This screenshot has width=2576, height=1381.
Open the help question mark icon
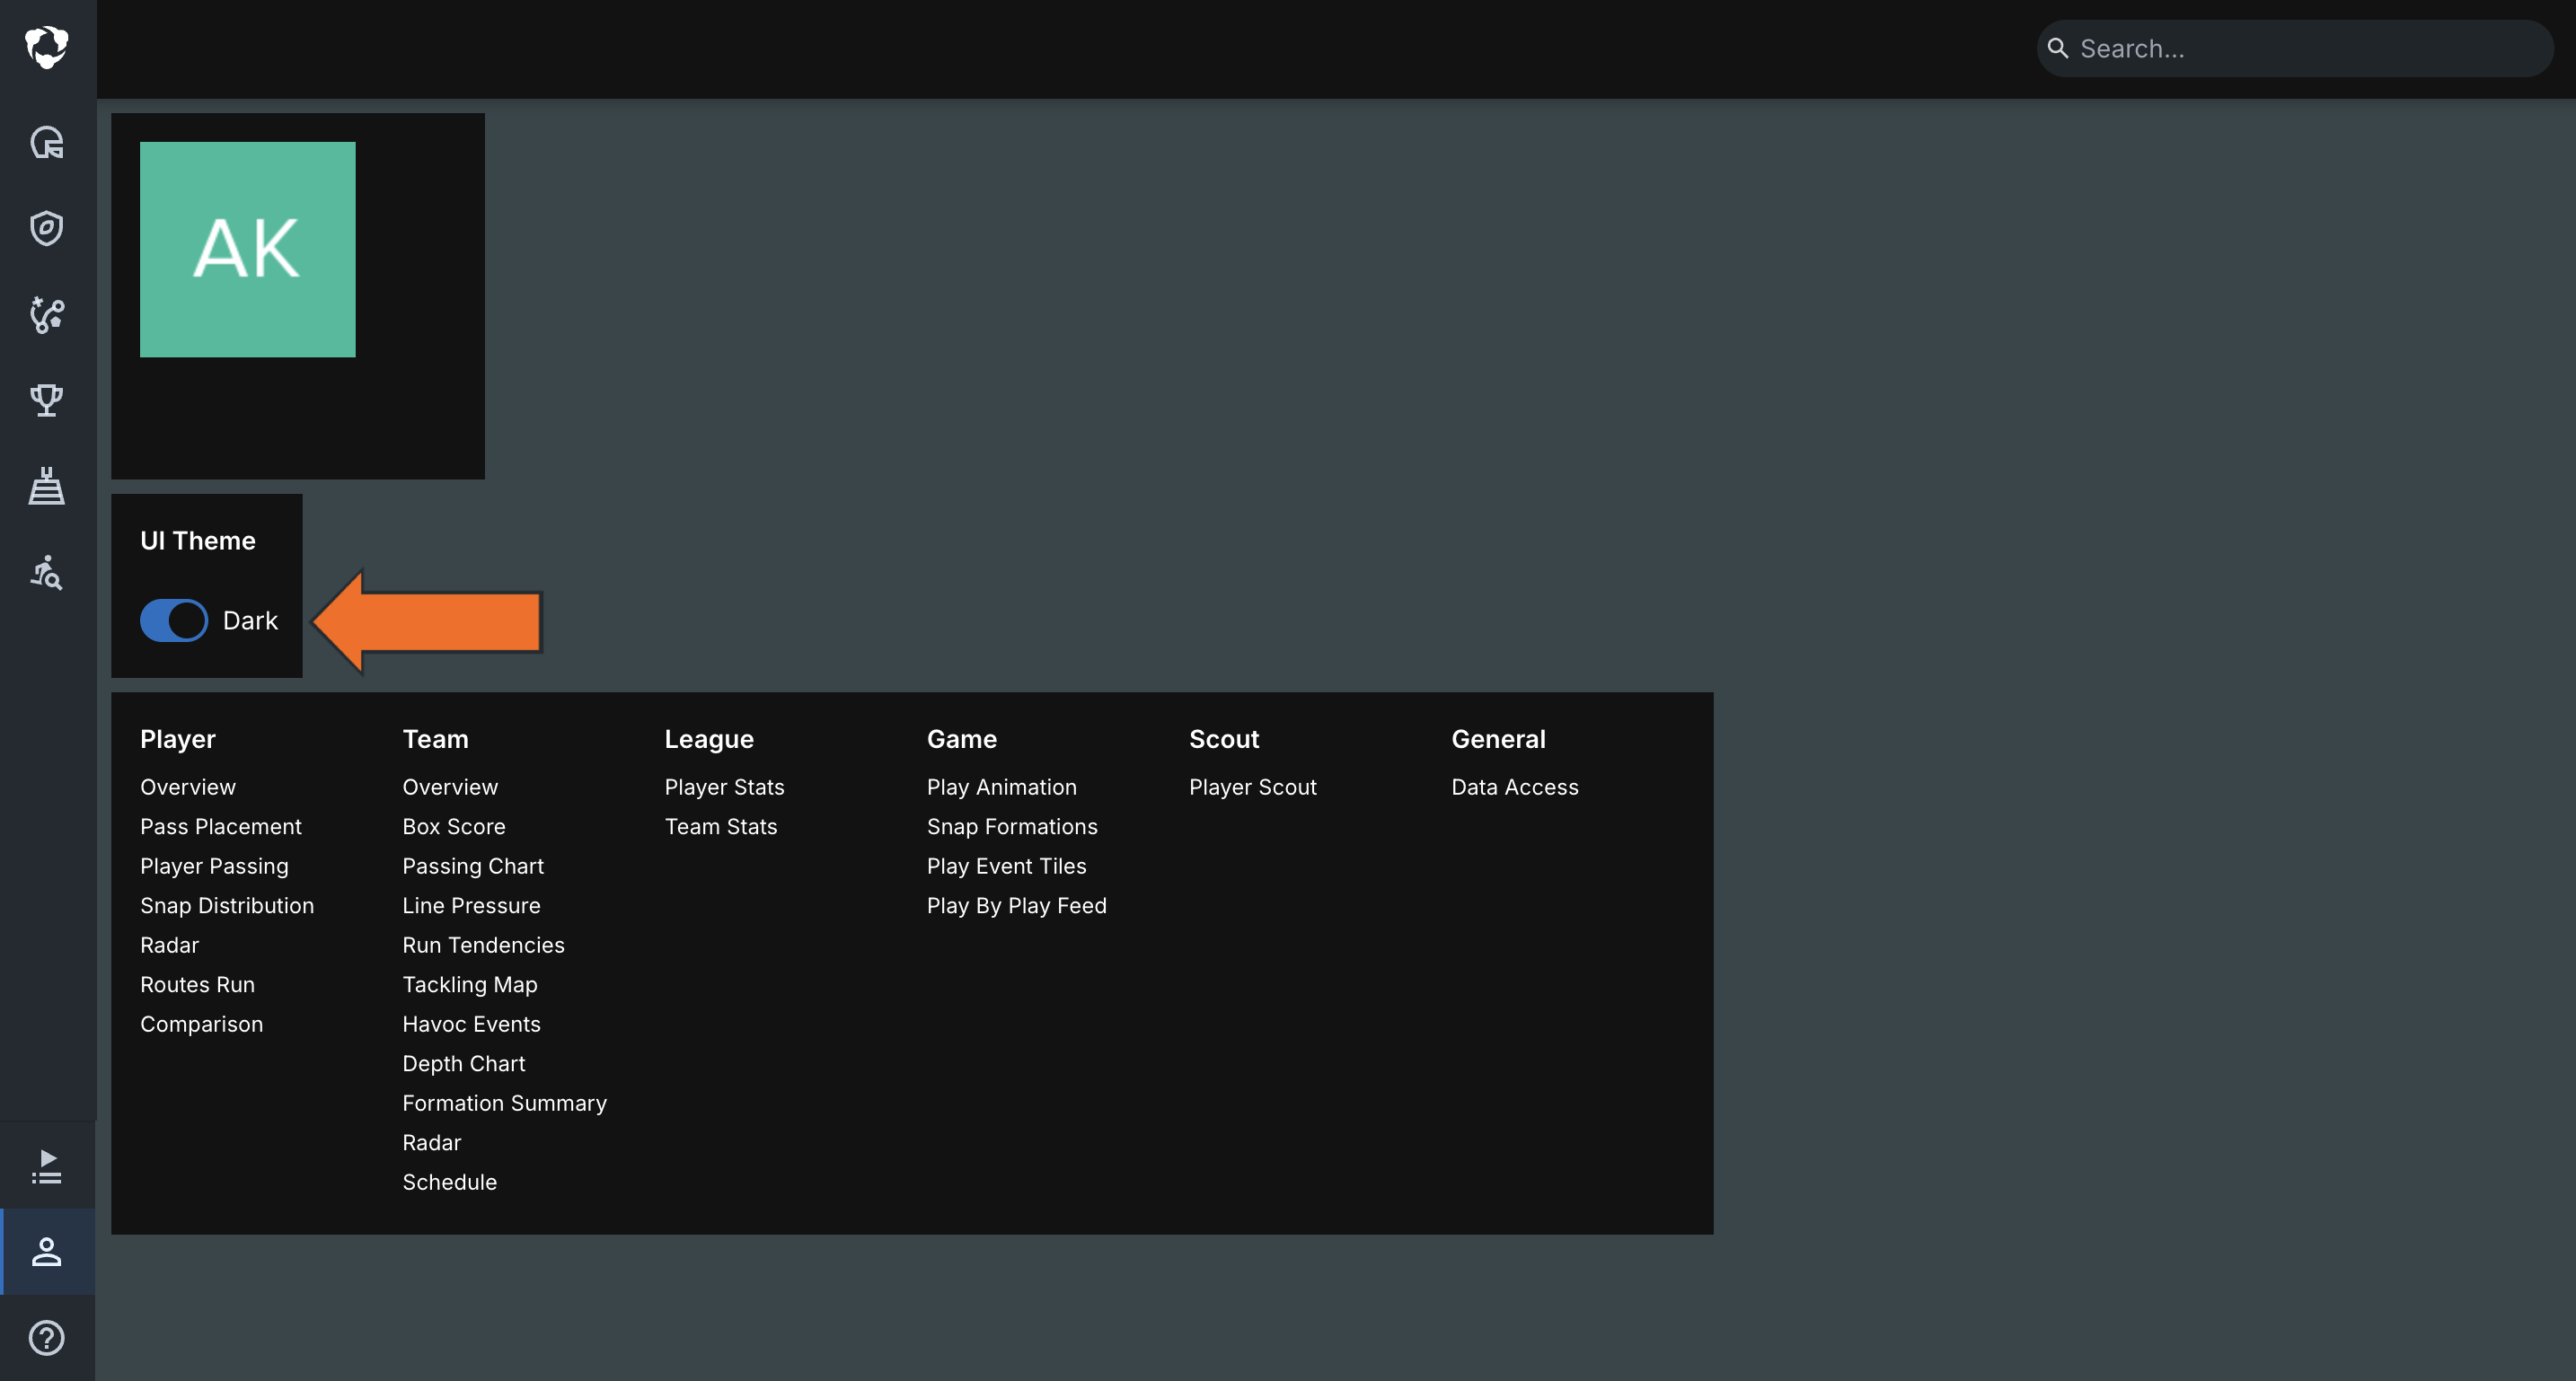click(47, 1338)
